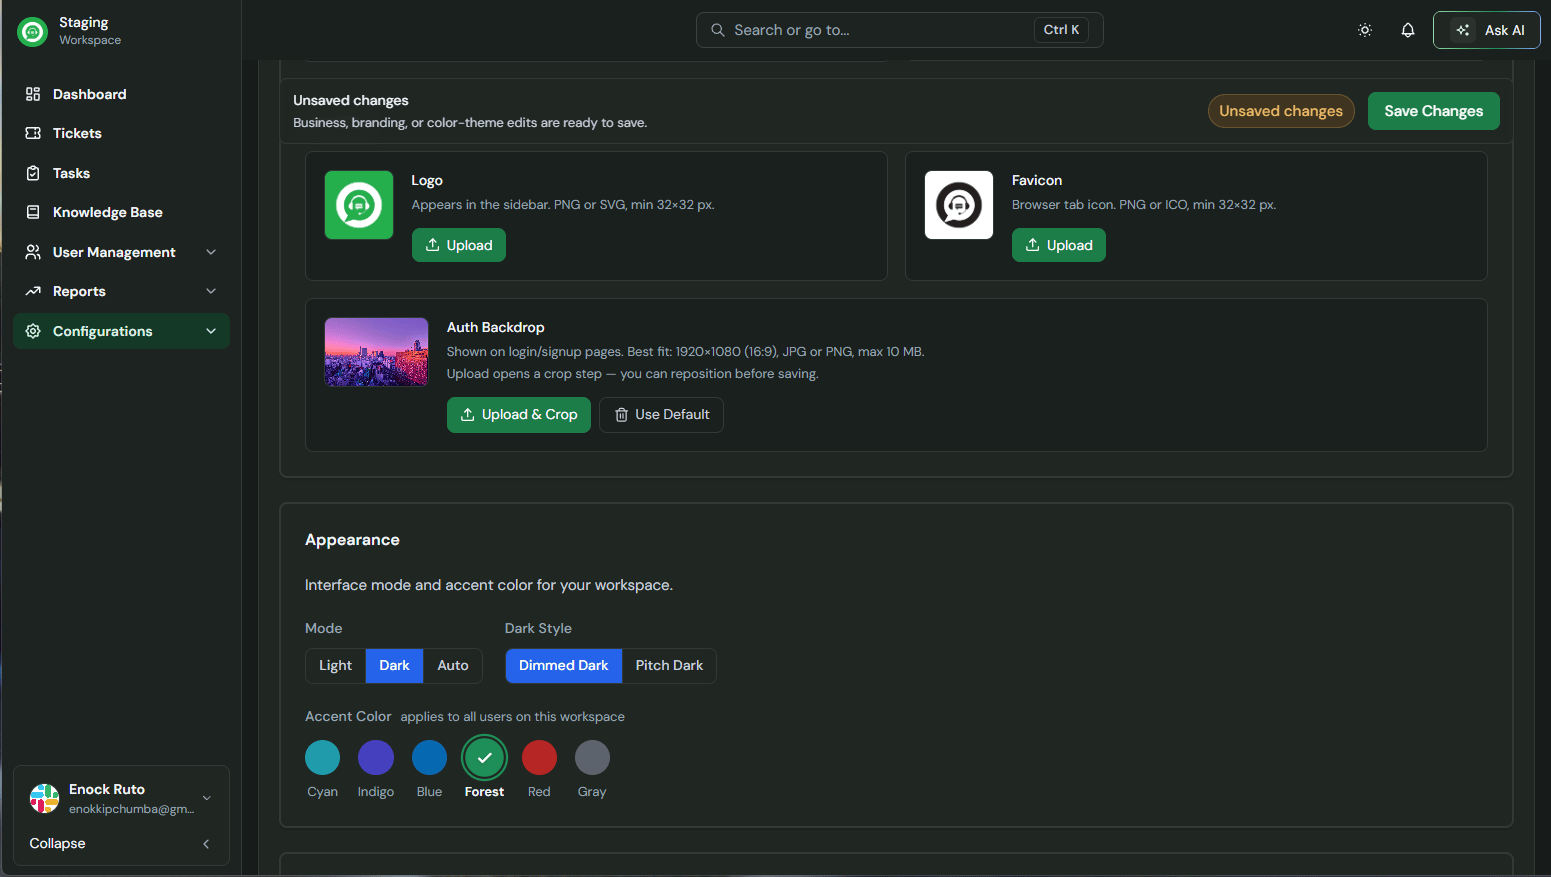Select Light mode
1551x877 pixels.
click(336, 666)
